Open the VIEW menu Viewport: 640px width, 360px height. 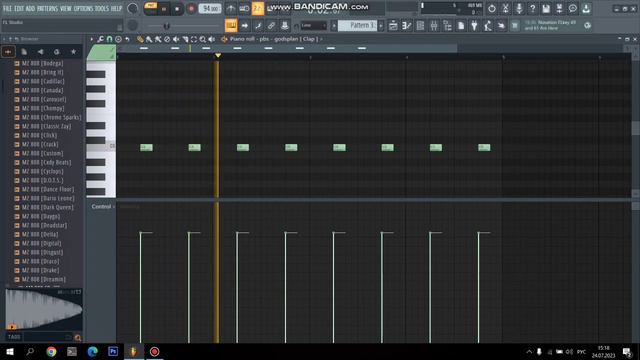click(66, 9)
